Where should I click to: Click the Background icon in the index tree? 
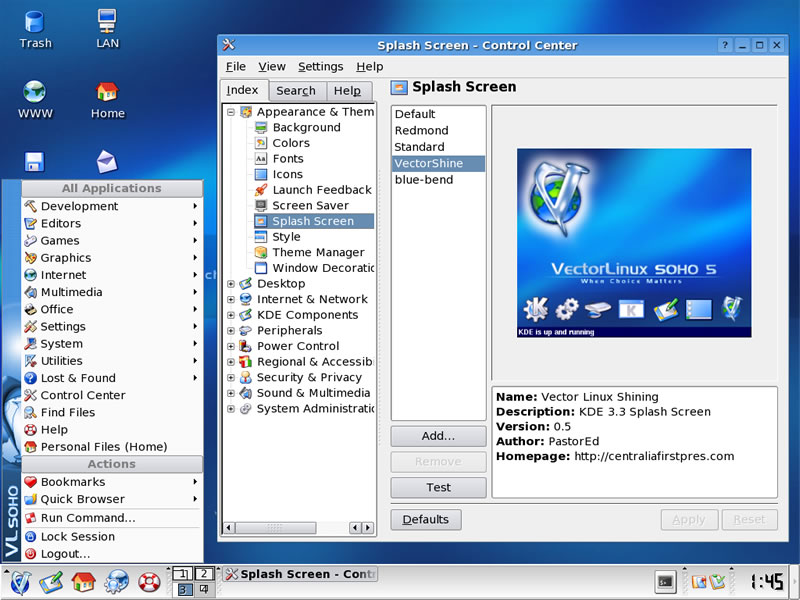pos(261,127)
